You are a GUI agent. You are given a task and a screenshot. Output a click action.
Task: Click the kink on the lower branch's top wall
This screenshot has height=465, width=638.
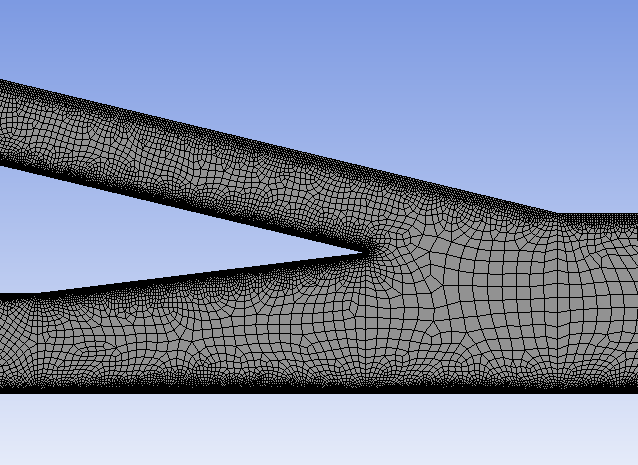[x=40, y=294]
